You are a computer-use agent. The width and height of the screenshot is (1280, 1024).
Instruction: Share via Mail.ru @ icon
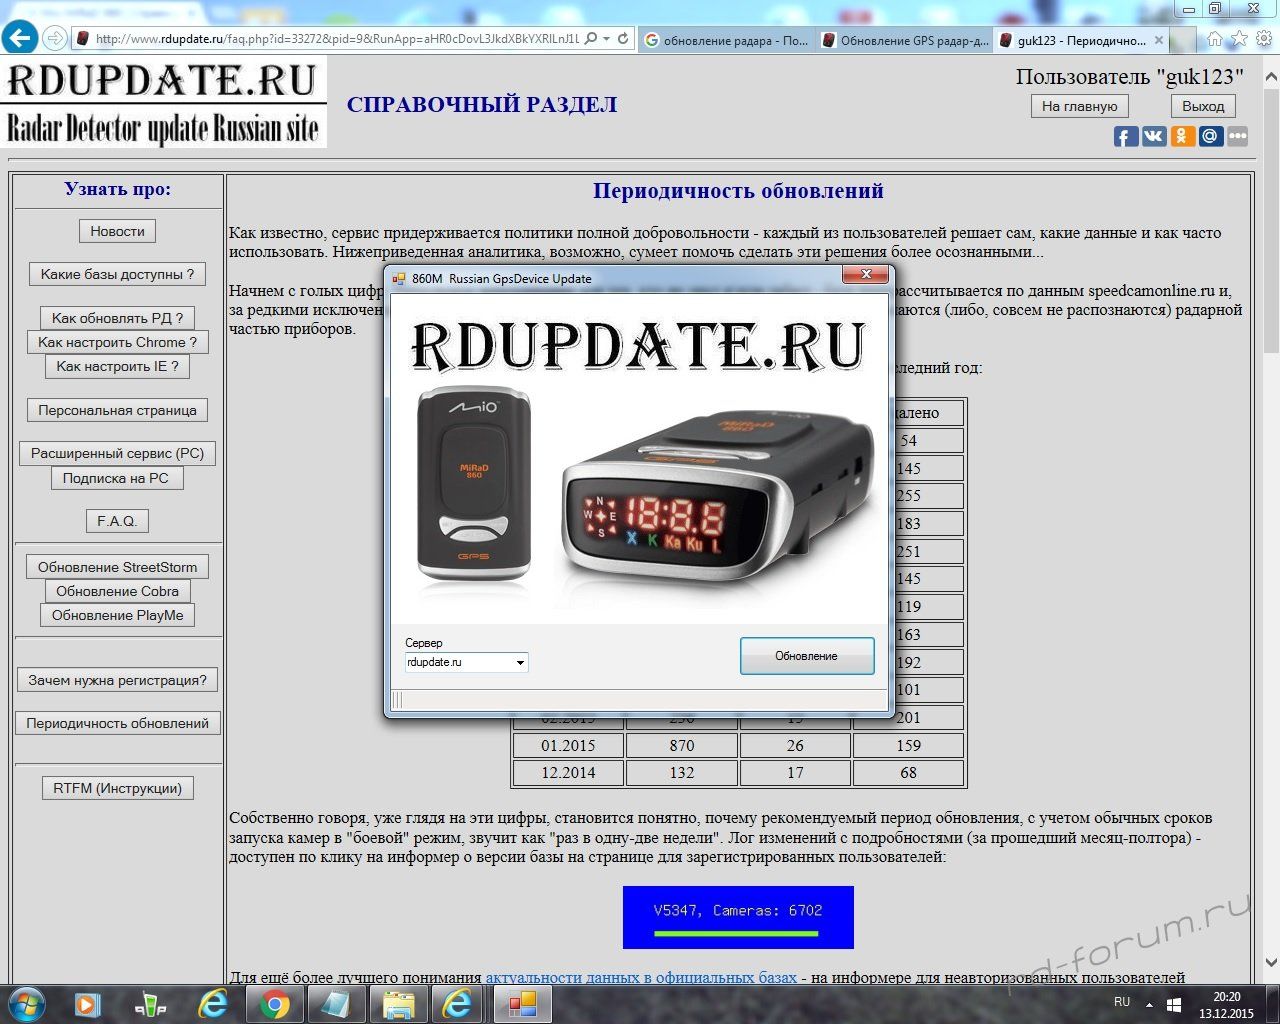(x=1210, y=136)
